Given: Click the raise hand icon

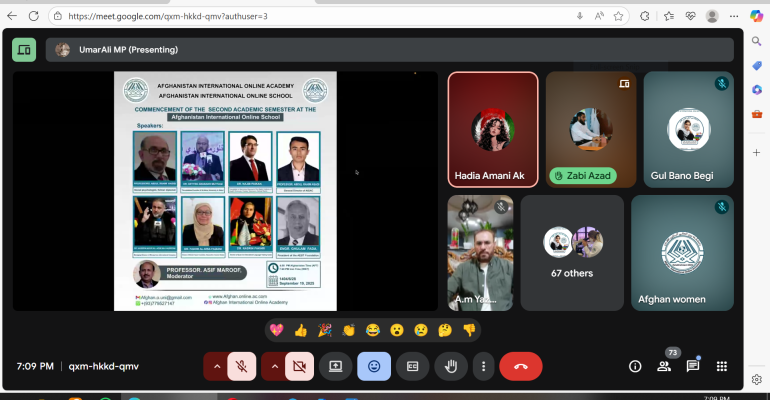Looking at the screenshot, I should (451, 366).
